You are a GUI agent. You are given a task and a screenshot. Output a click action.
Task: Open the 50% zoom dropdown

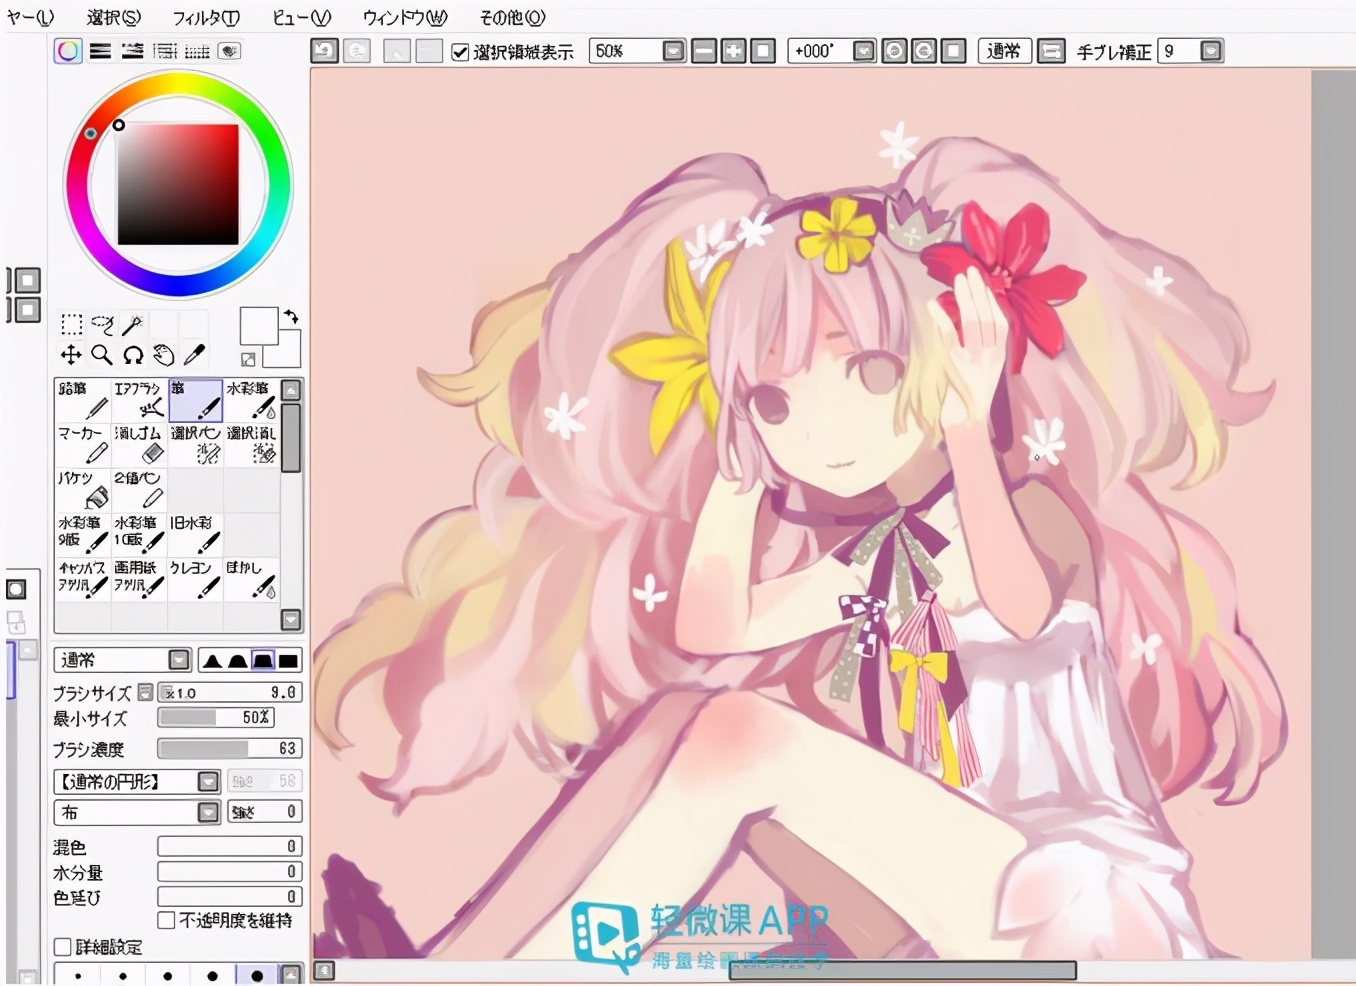click(x=674, y=51)
